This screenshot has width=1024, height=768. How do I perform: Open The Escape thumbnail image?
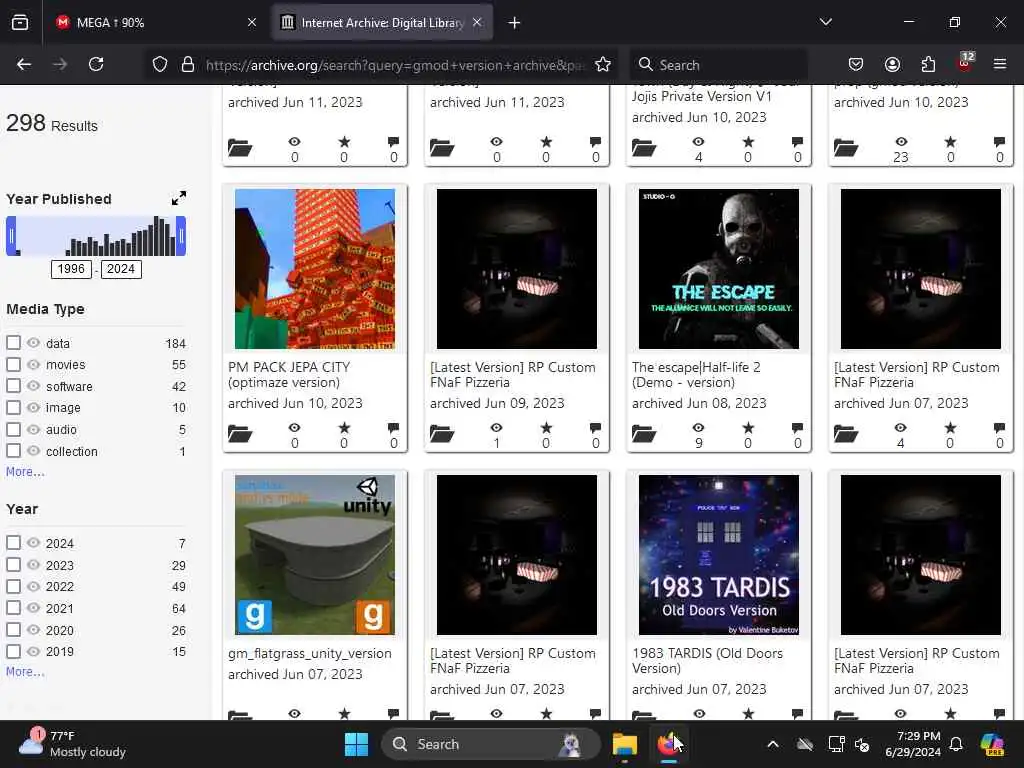(x=718, y=269)
